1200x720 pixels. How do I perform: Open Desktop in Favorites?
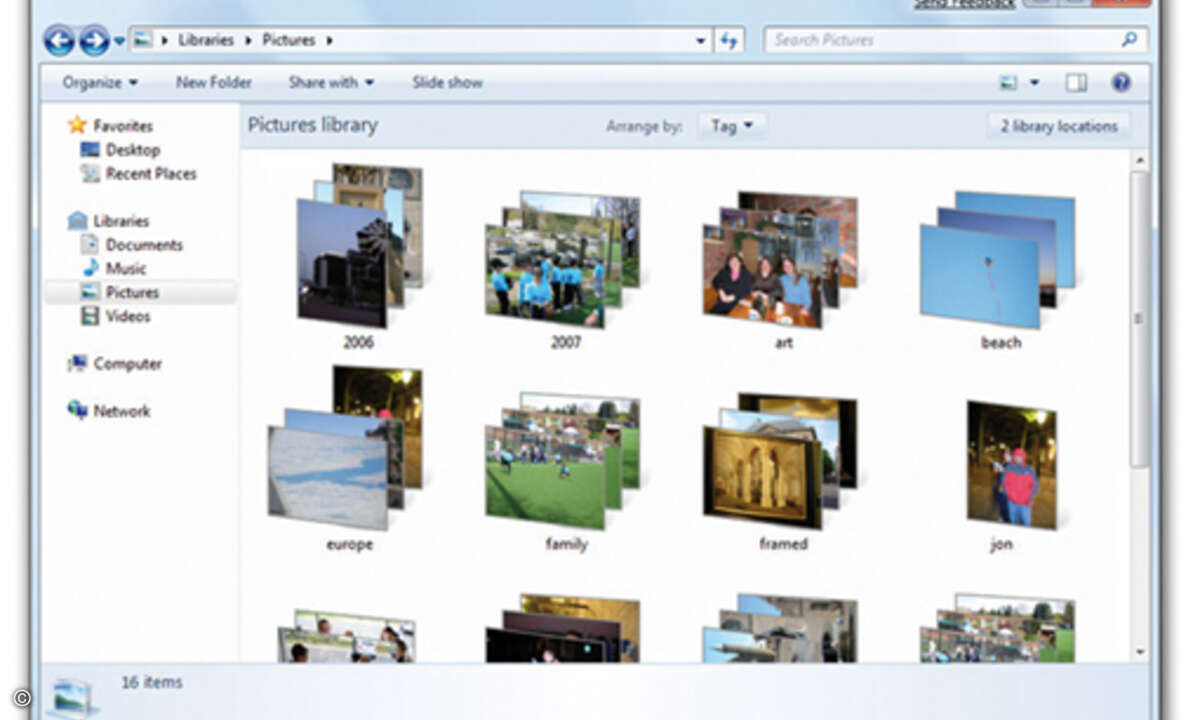tap(133, 150)
